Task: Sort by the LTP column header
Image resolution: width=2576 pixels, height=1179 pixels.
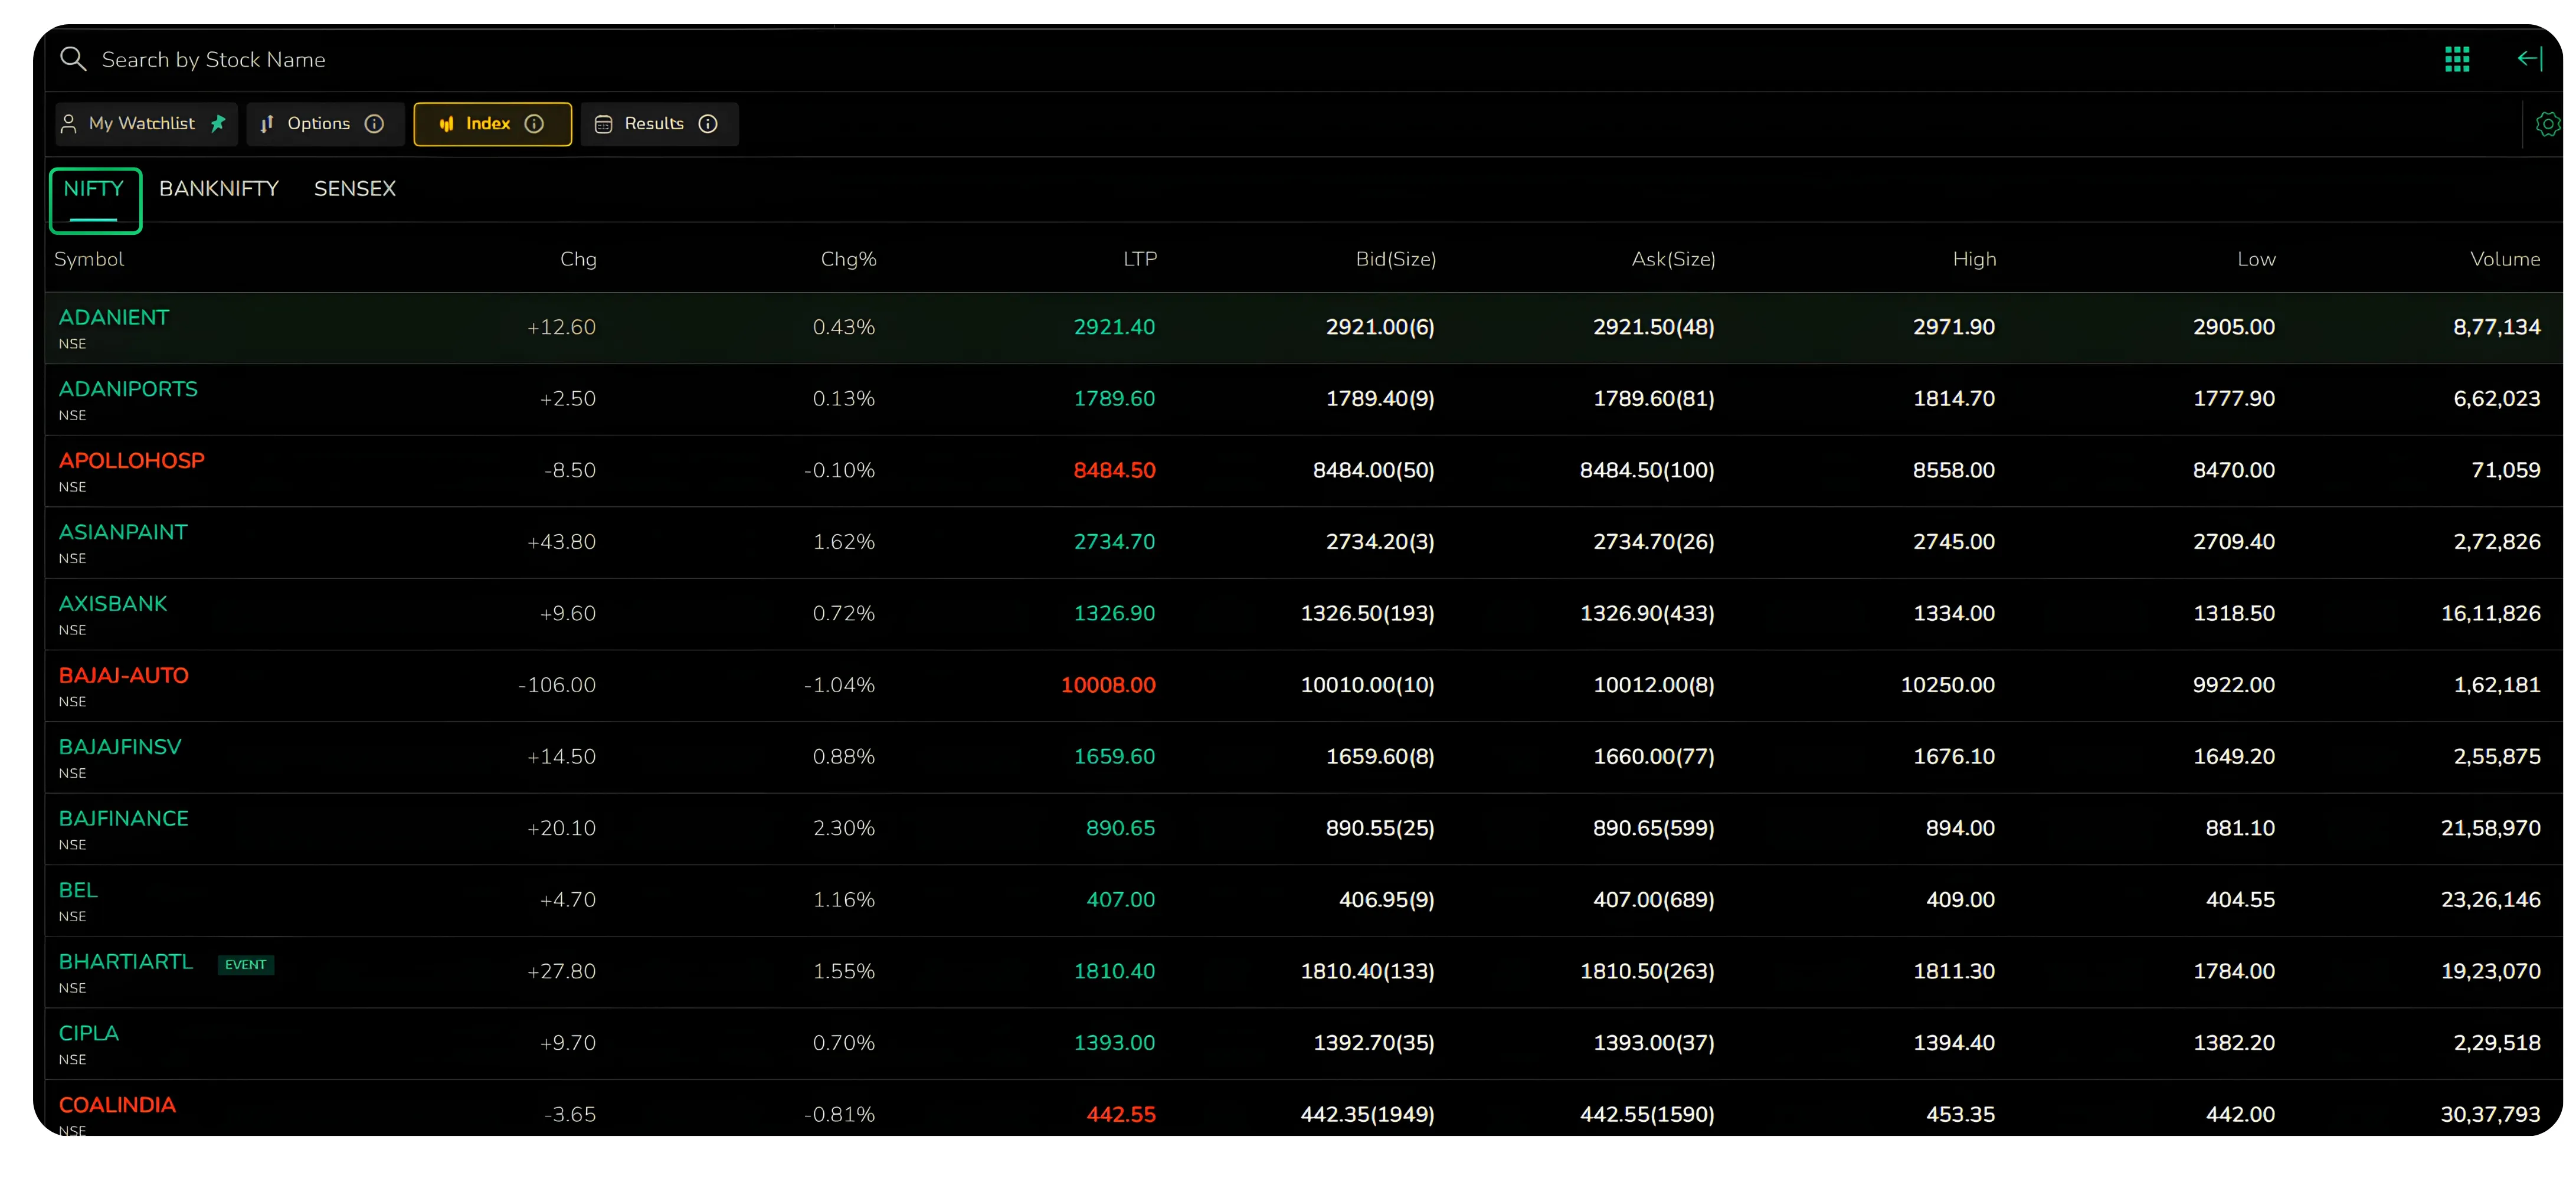Action: [1140, 259]
